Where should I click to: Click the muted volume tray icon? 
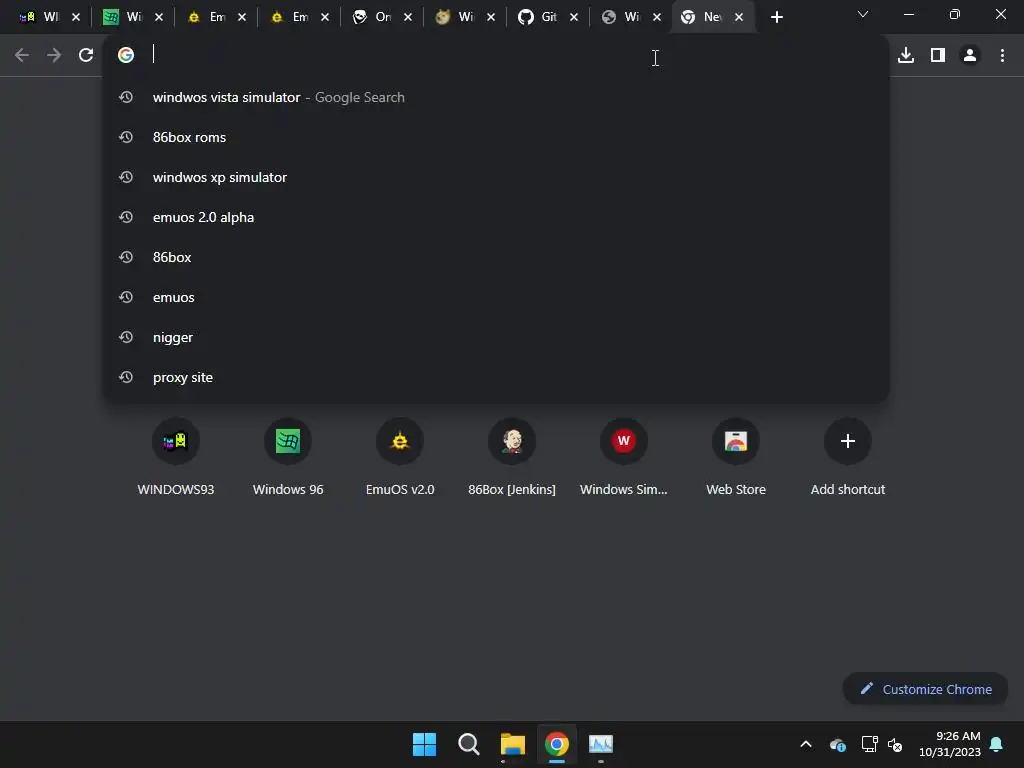point(895,744)
